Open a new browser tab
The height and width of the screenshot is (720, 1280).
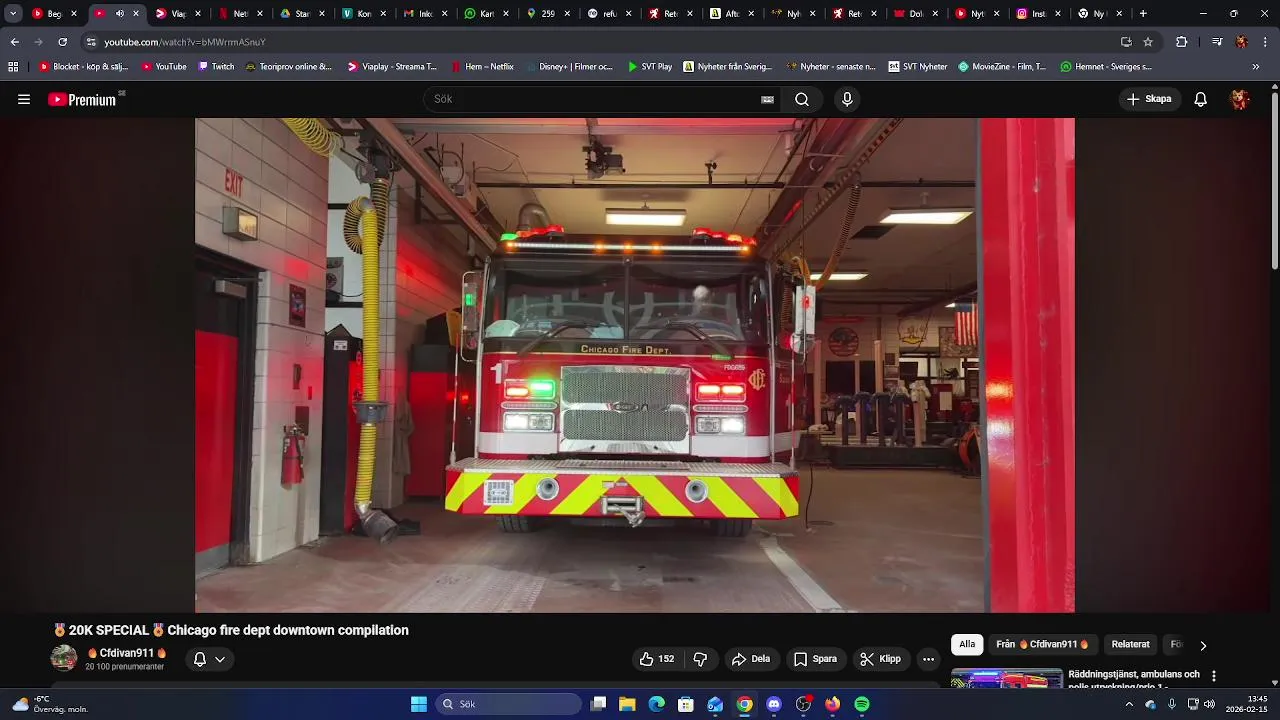(1143, 14)
